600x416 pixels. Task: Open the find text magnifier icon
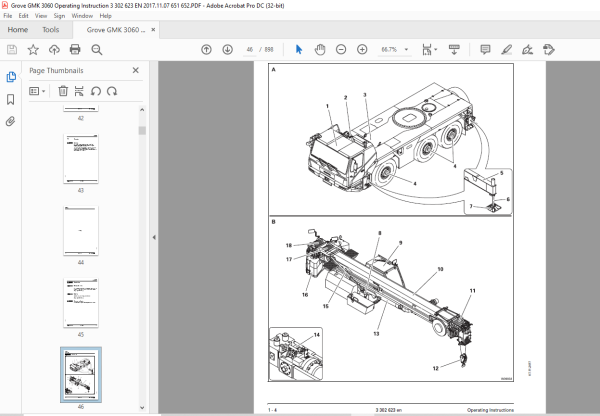click(96, 50)
